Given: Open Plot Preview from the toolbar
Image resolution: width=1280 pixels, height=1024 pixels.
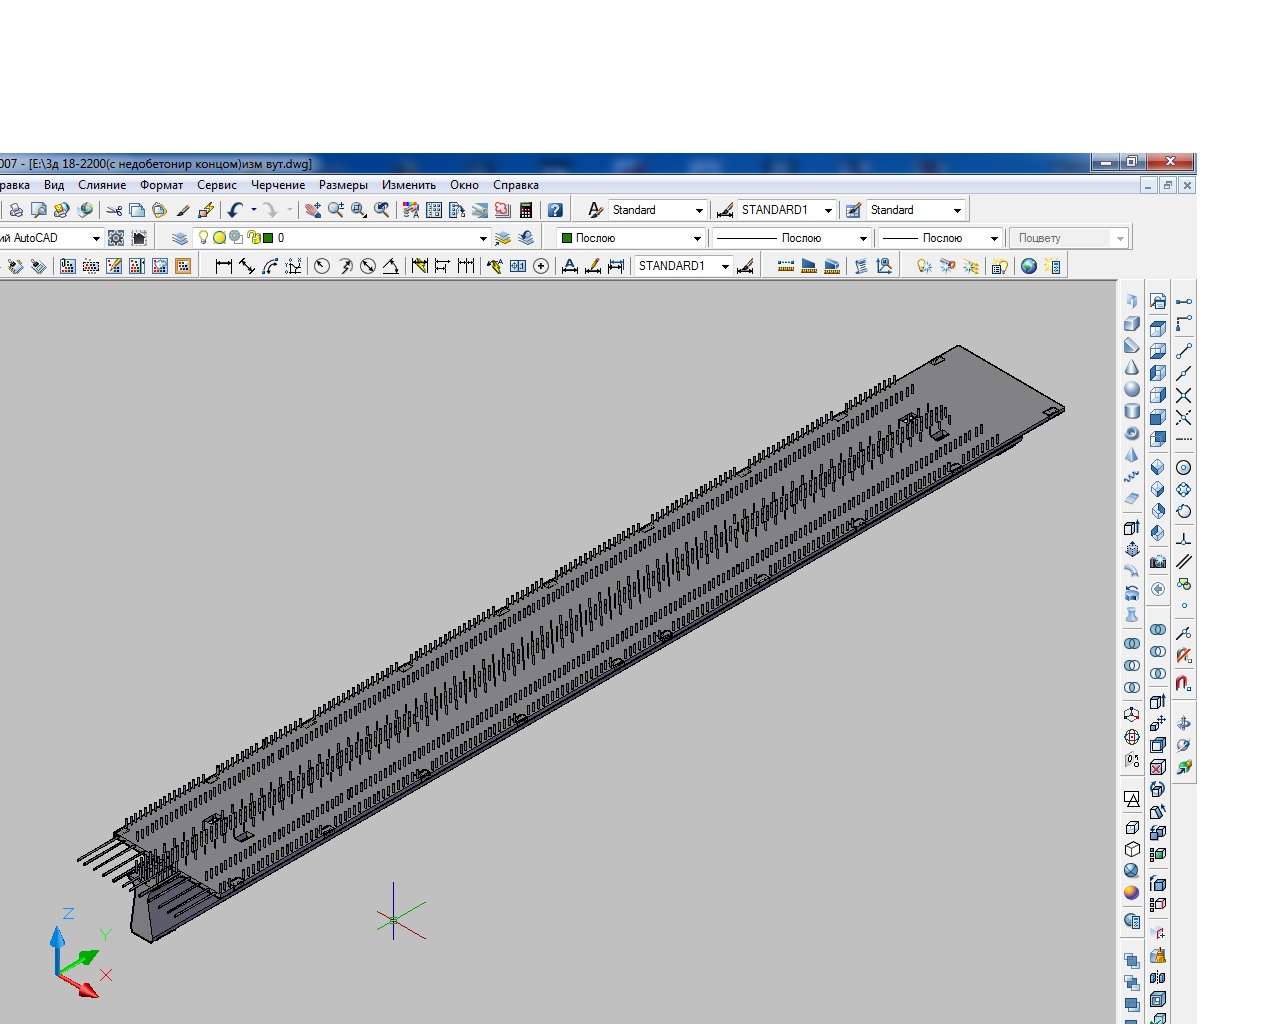Looking at the screenshot, I should point(39,210).
